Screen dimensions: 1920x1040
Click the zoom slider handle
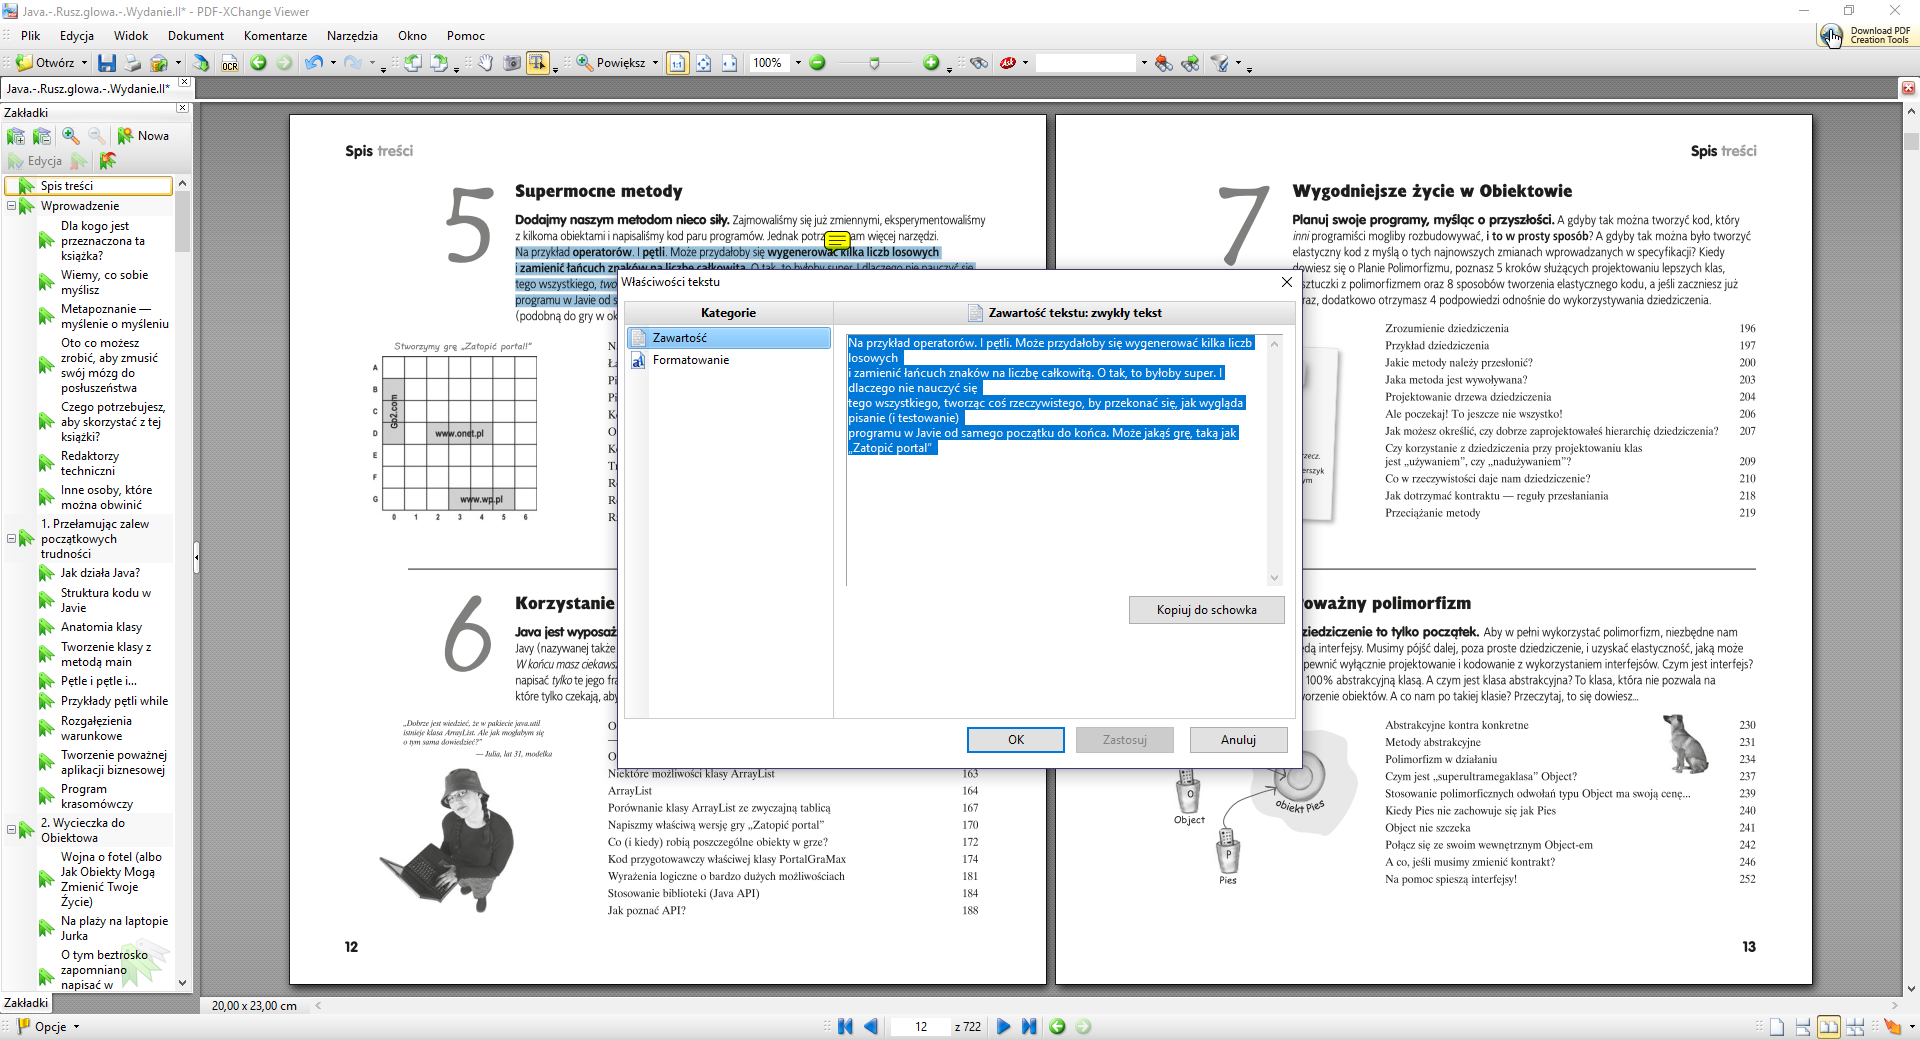tap(875, 63)
